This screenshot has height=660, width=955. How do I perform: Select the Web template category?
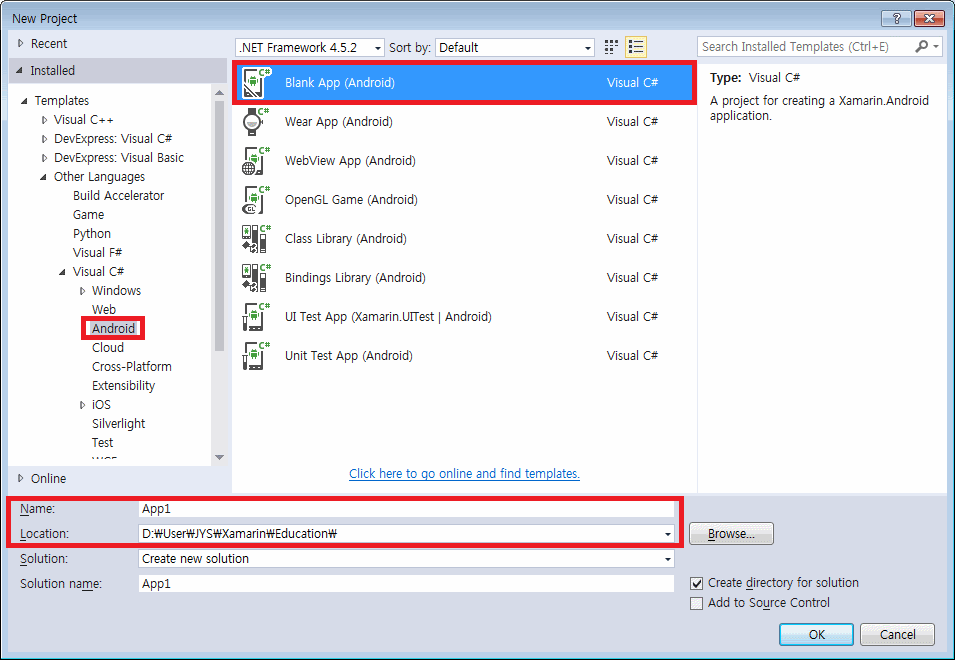click(x=104, y=309)
